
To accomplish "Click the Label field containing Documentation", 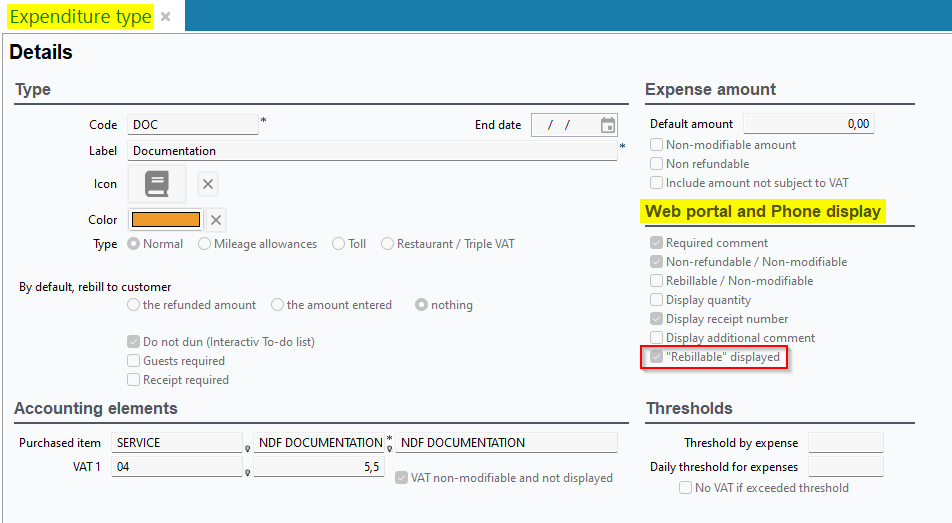I will [x=372, y=151].
